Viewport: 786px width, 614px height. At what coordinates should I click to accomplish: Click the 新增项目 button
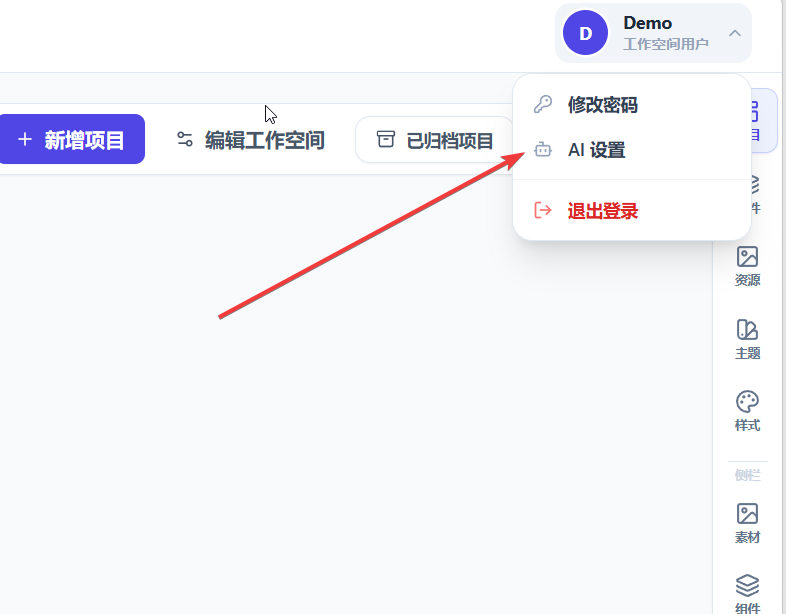71,139
